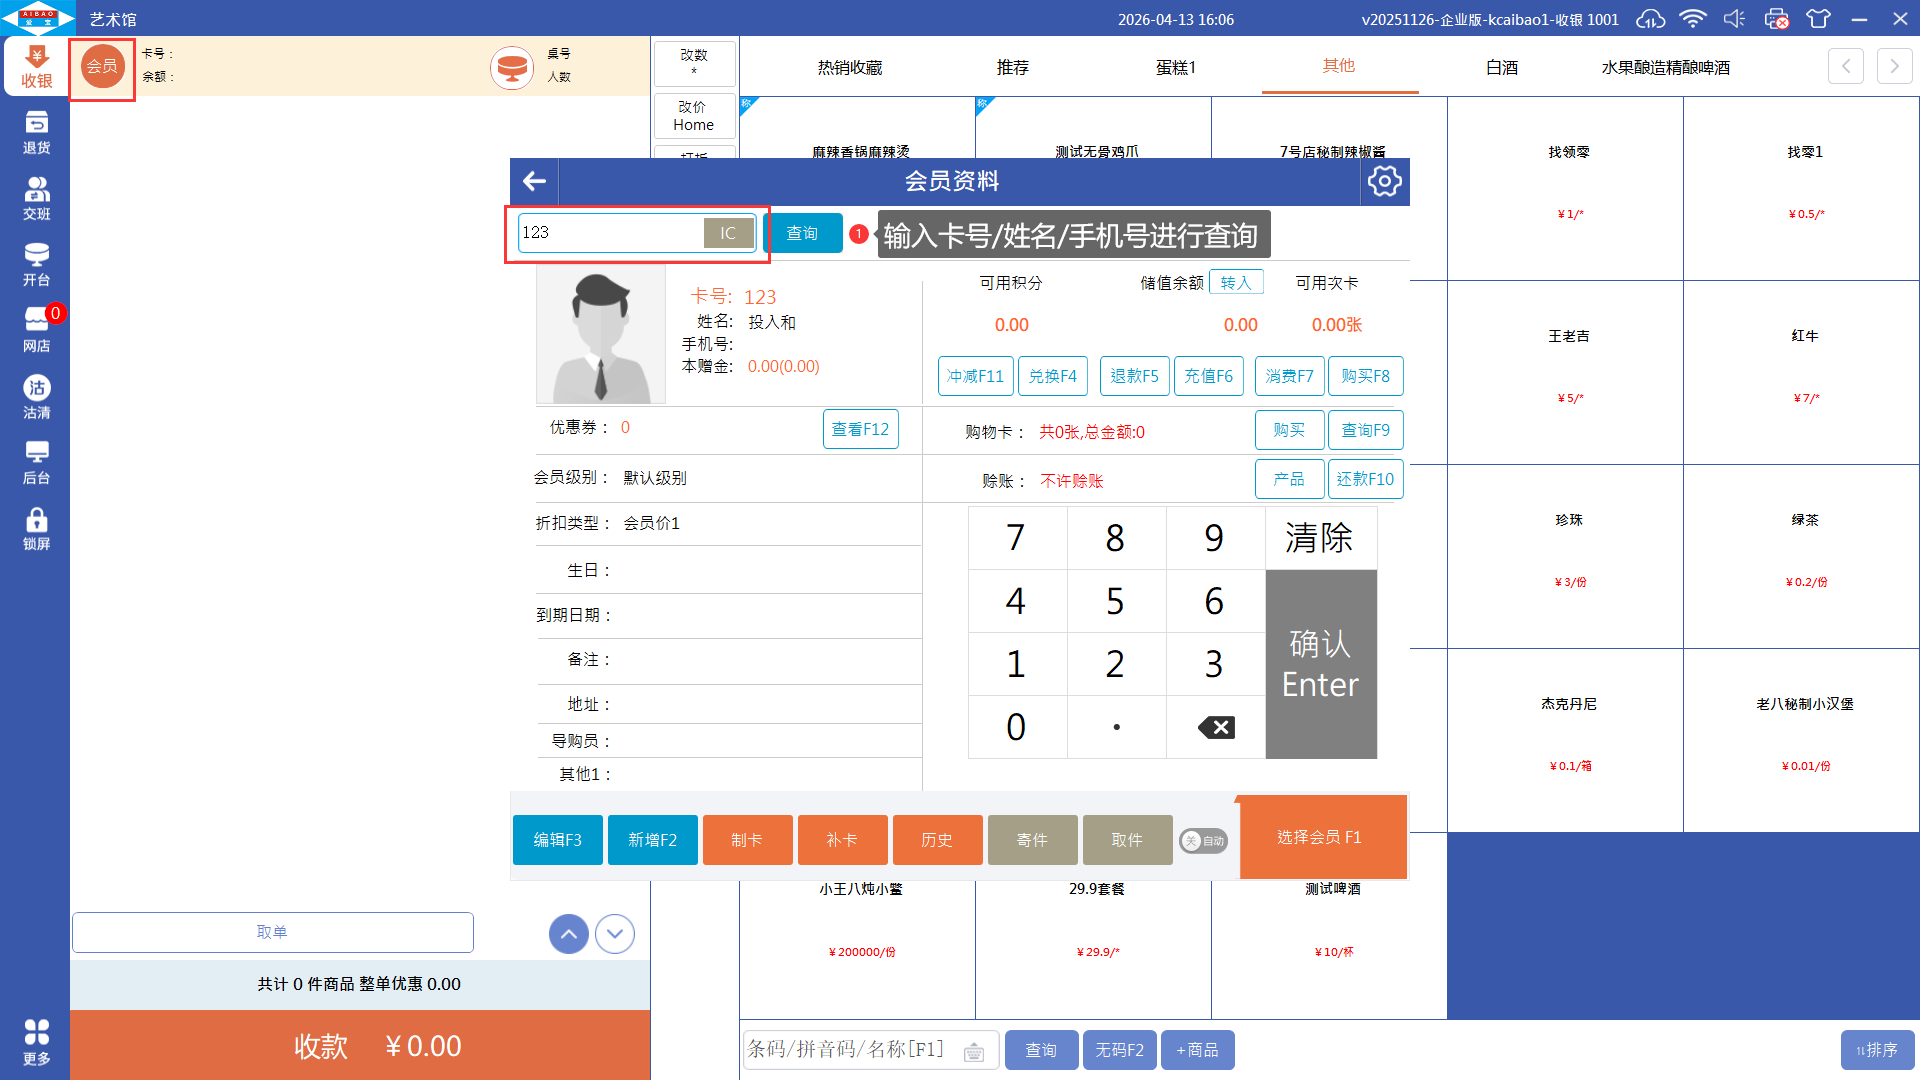This screenshot has height=1080, width=1920.
Task: Open the 网店 online store icon
Action: coord(36,331)
